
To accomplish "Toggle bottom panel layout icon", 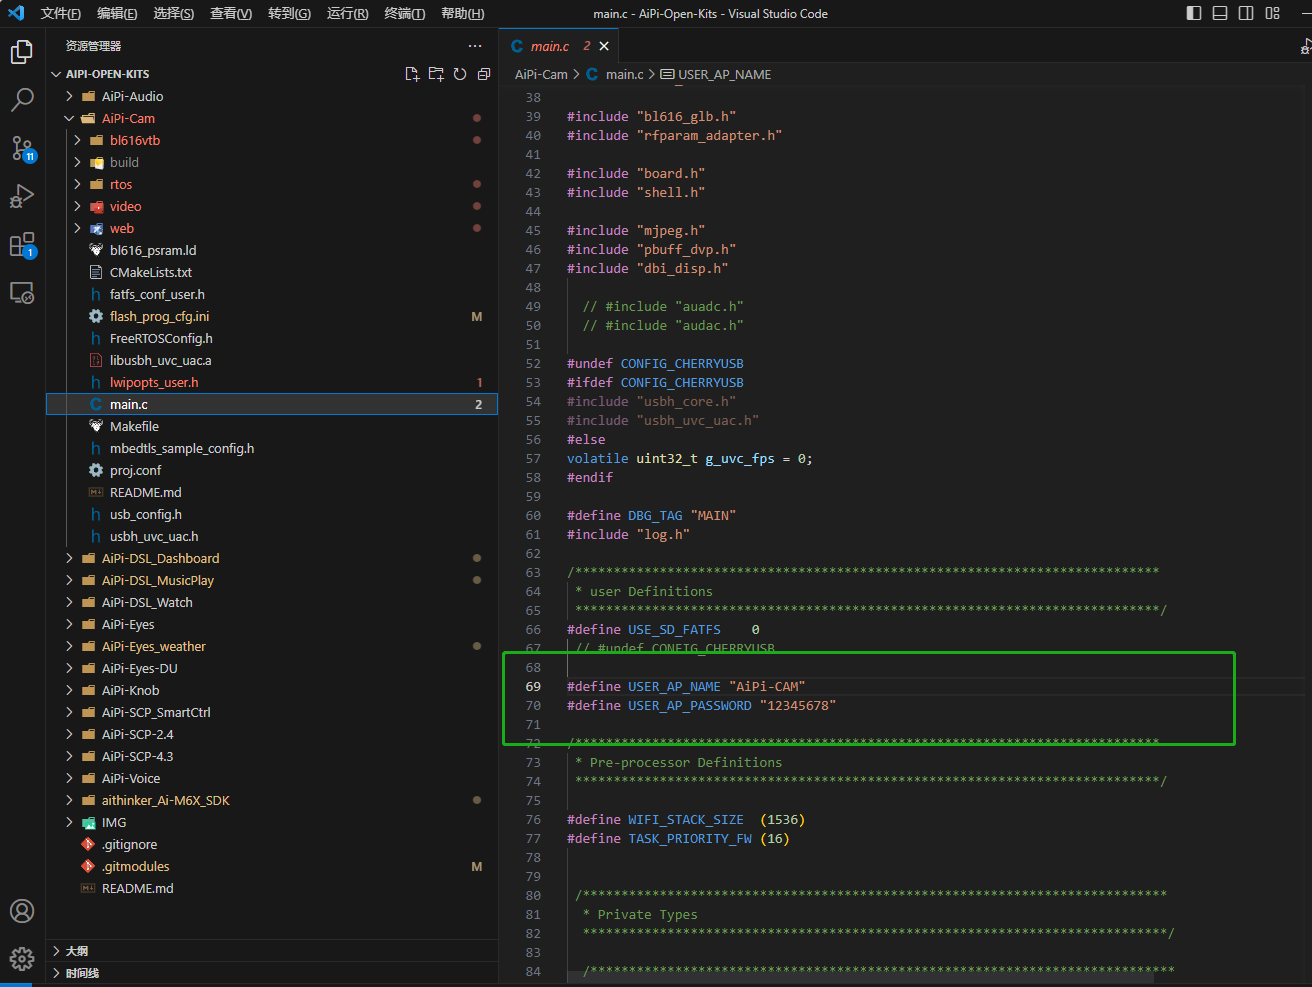I will [1220, 13].
